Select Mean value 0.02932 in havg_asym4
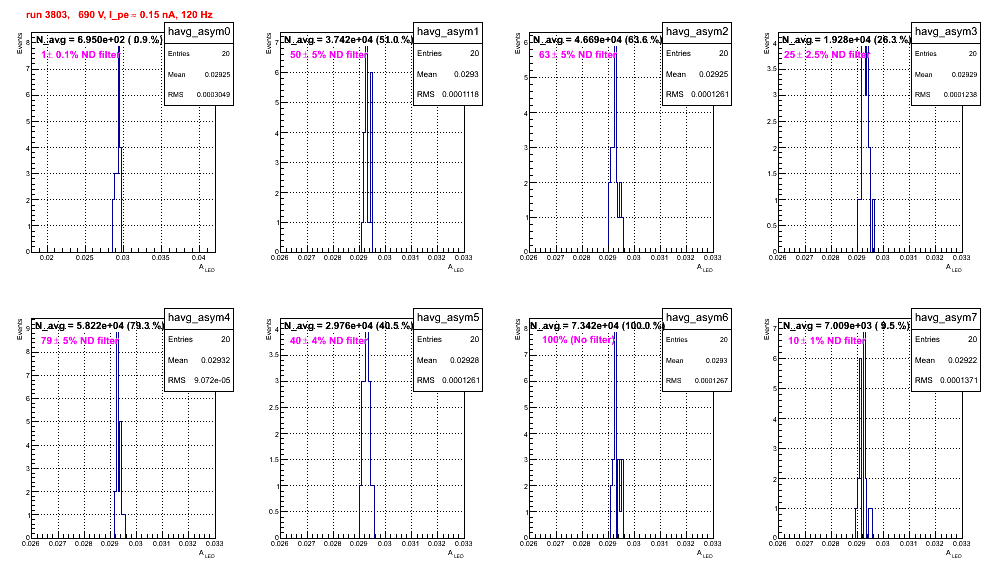This screenshot has height=572, width=996. [215, 360]
